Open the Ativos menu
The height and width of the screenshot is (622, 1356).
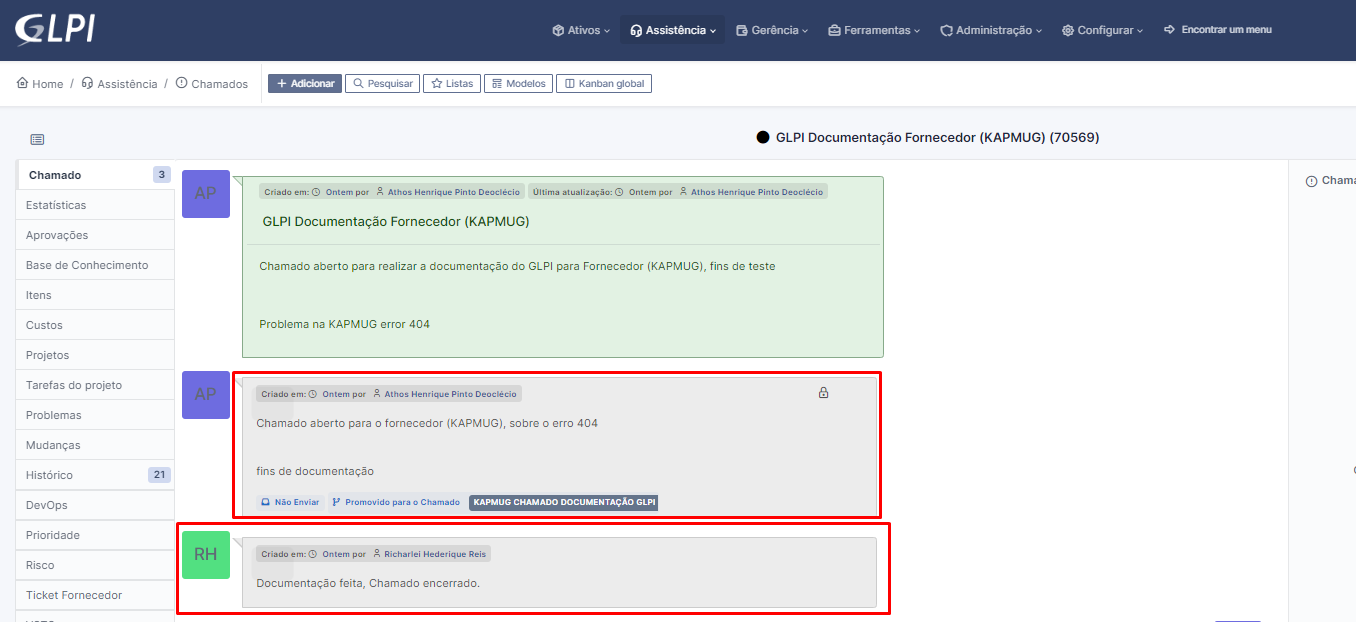581,30
